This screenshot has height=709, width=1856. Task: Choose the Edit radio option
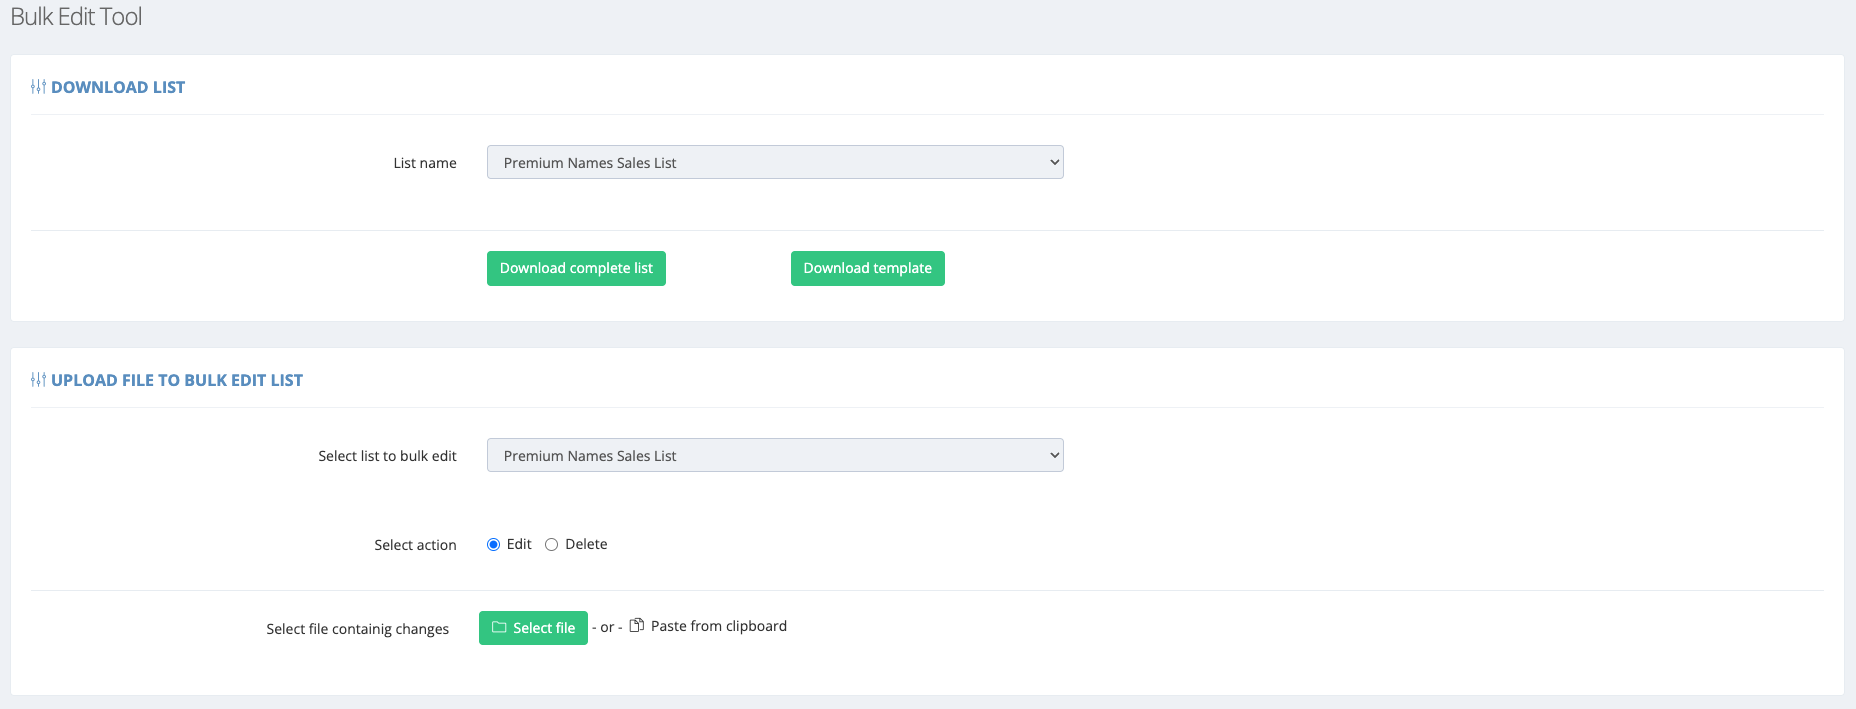493,545
